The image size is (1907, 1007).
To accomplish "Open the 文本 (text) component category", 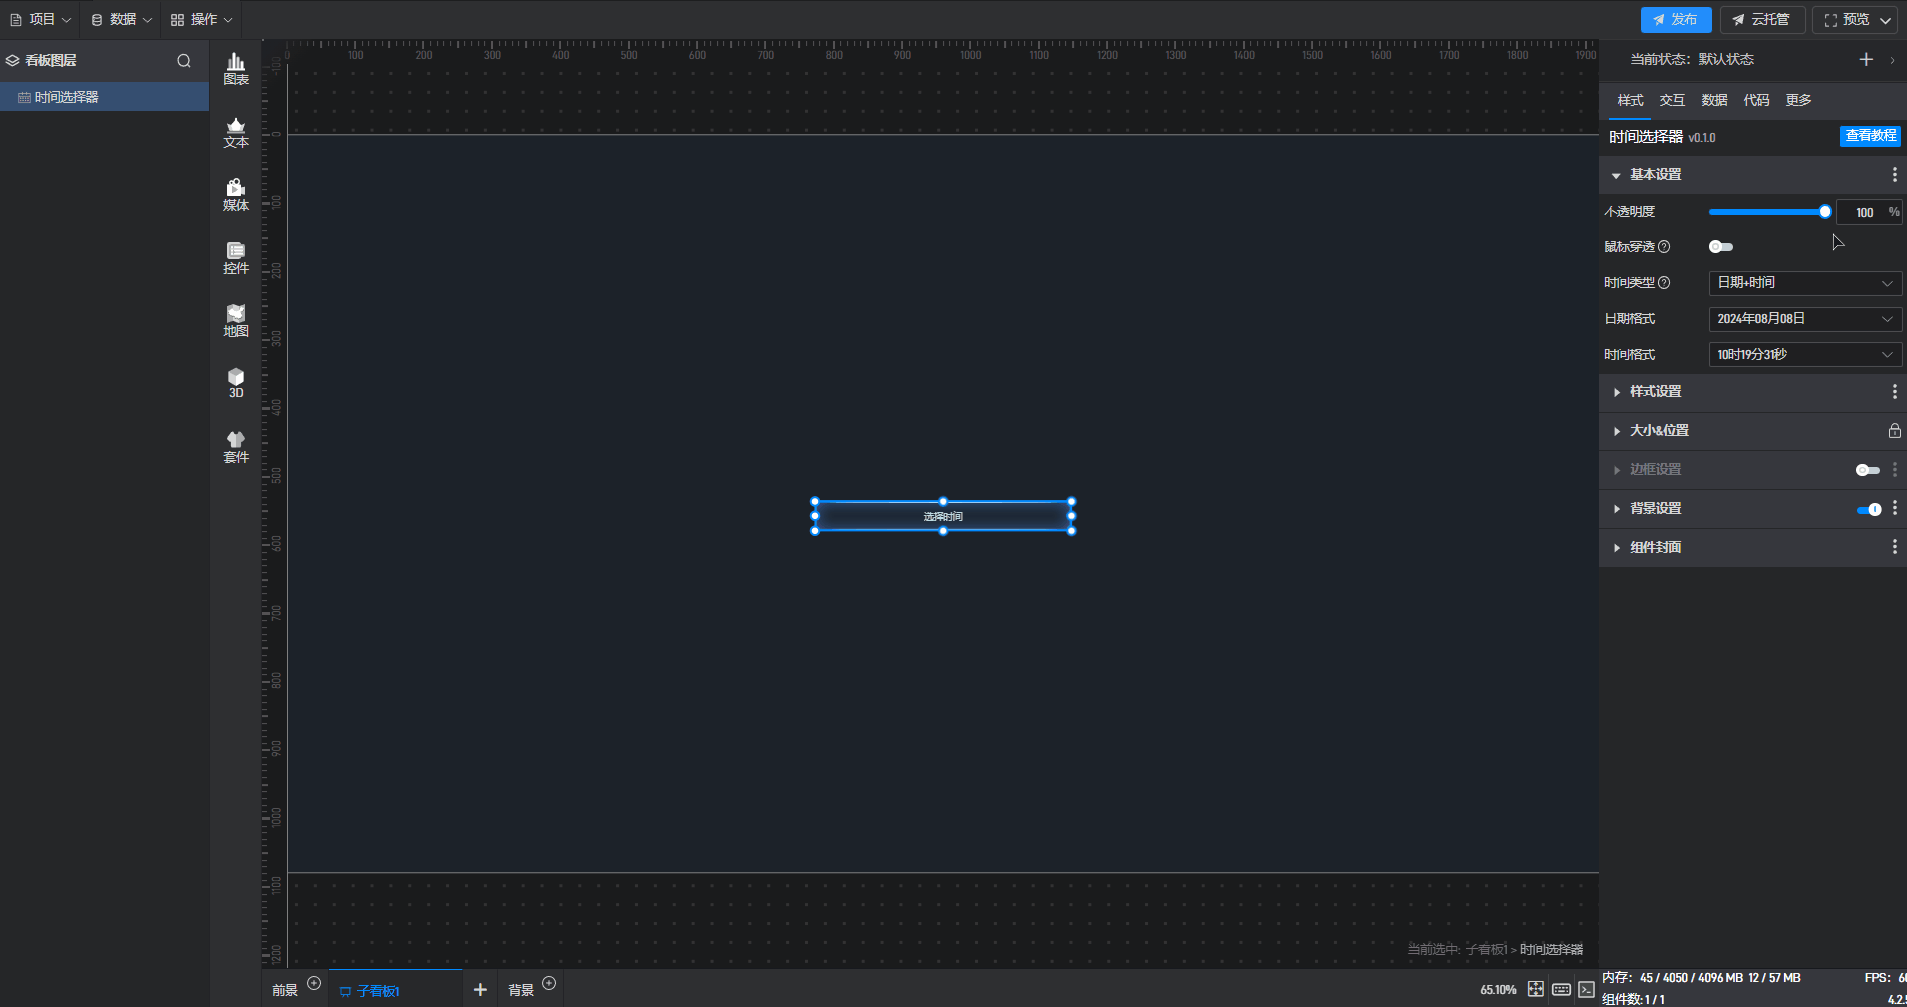I will pos(236,133).
